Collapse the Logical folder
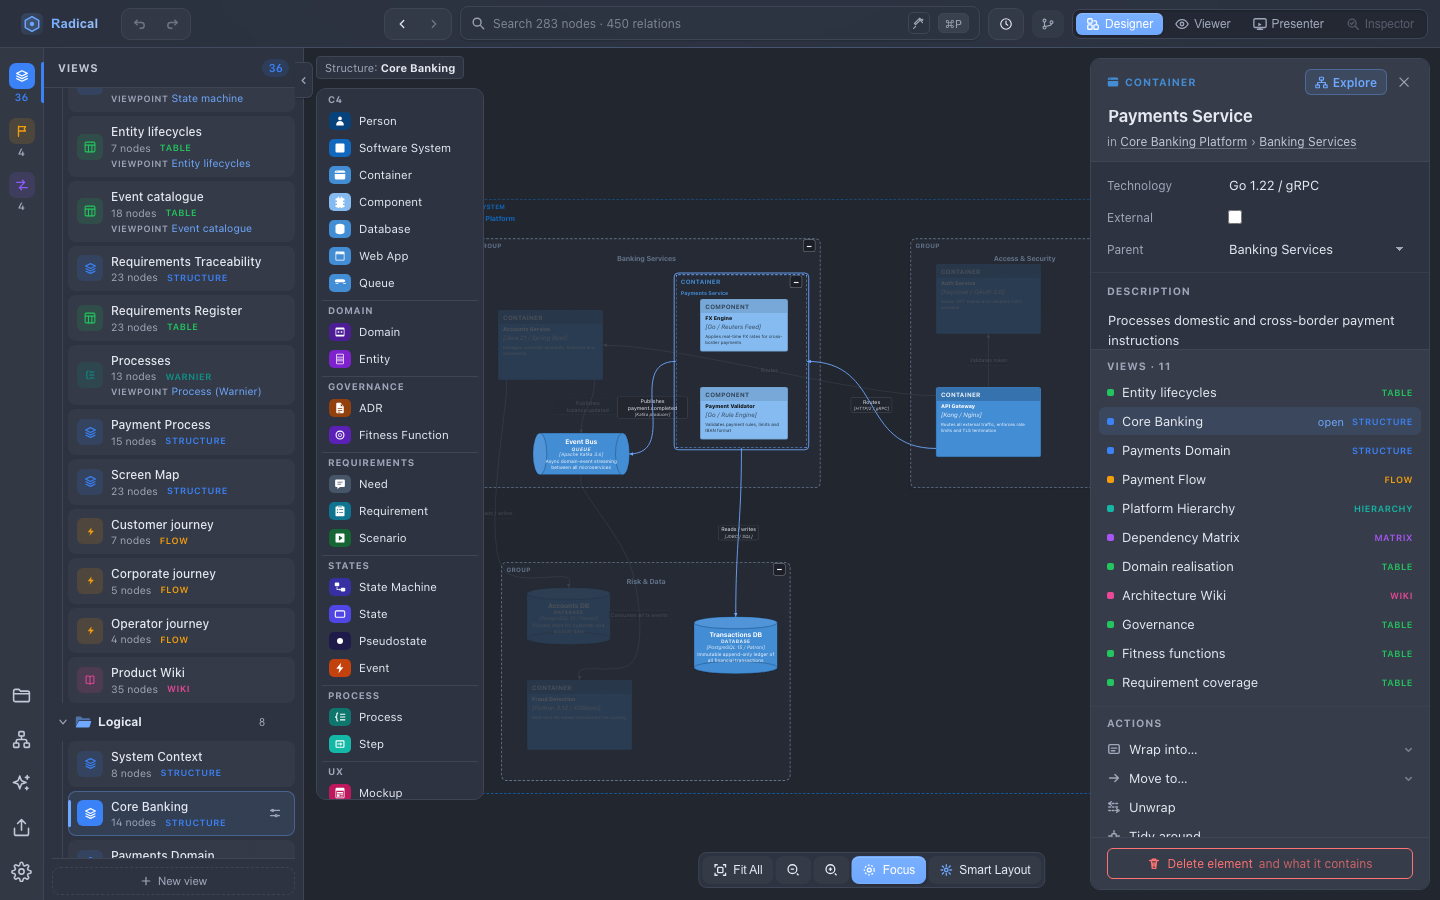 coord(63,722)
